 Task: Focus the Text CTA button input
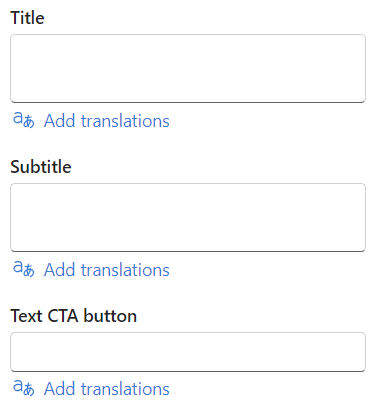(188, 352)
